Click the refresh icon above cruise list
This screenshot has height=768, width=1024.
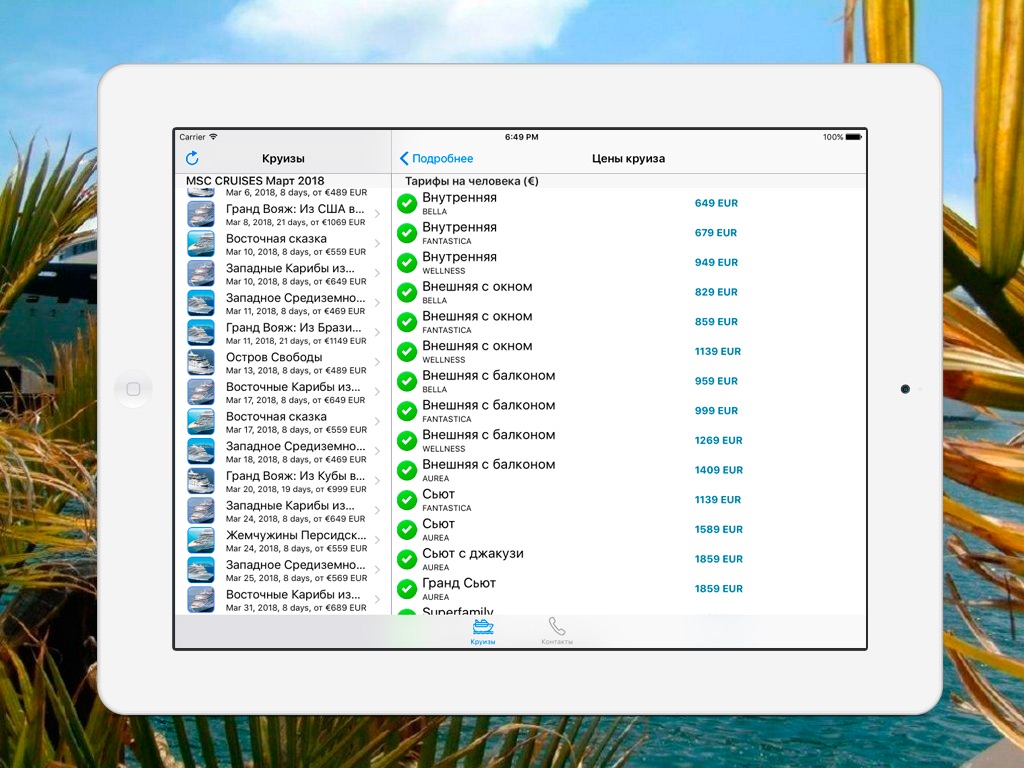pos(192,158)
